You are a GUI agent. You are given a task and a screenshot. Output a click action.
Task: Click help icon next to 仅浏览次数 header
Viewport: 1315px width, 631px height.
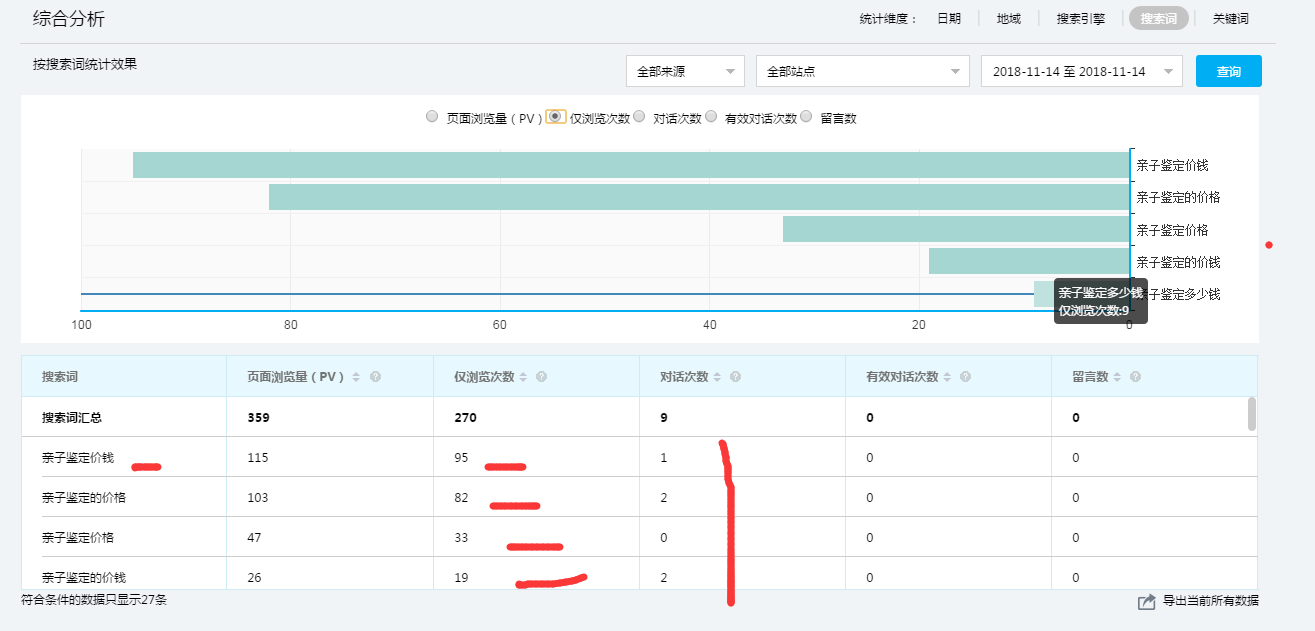coord(542,377)
